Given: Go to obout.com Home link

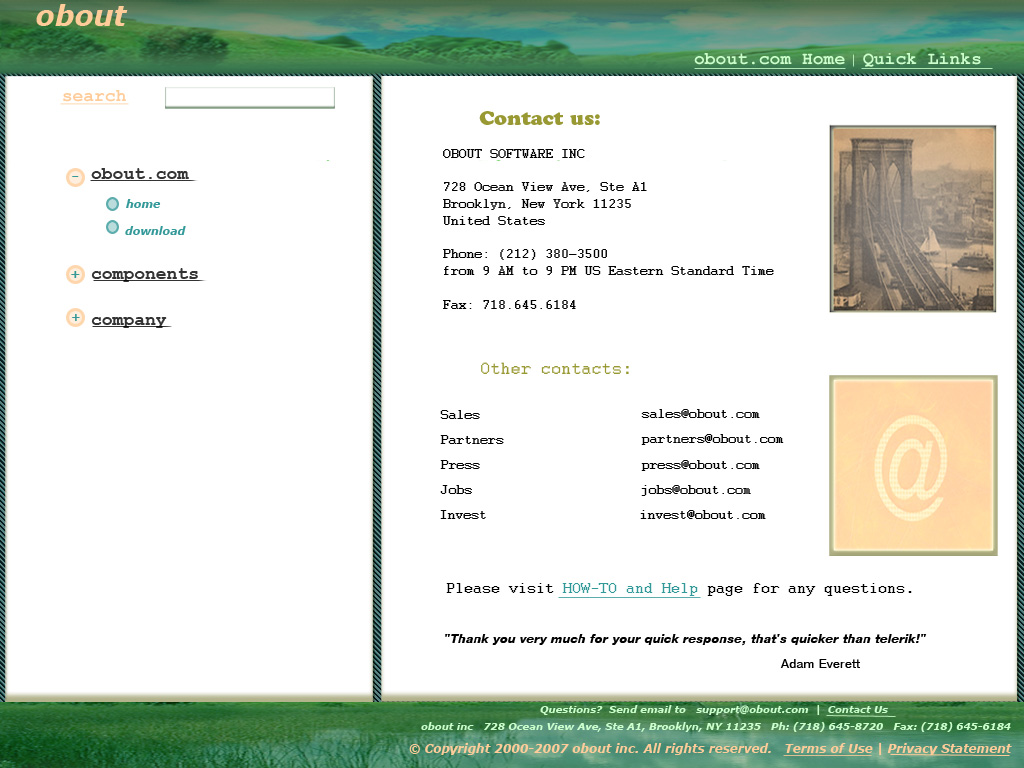Looking at the screenshot, I should coord(769,59).
